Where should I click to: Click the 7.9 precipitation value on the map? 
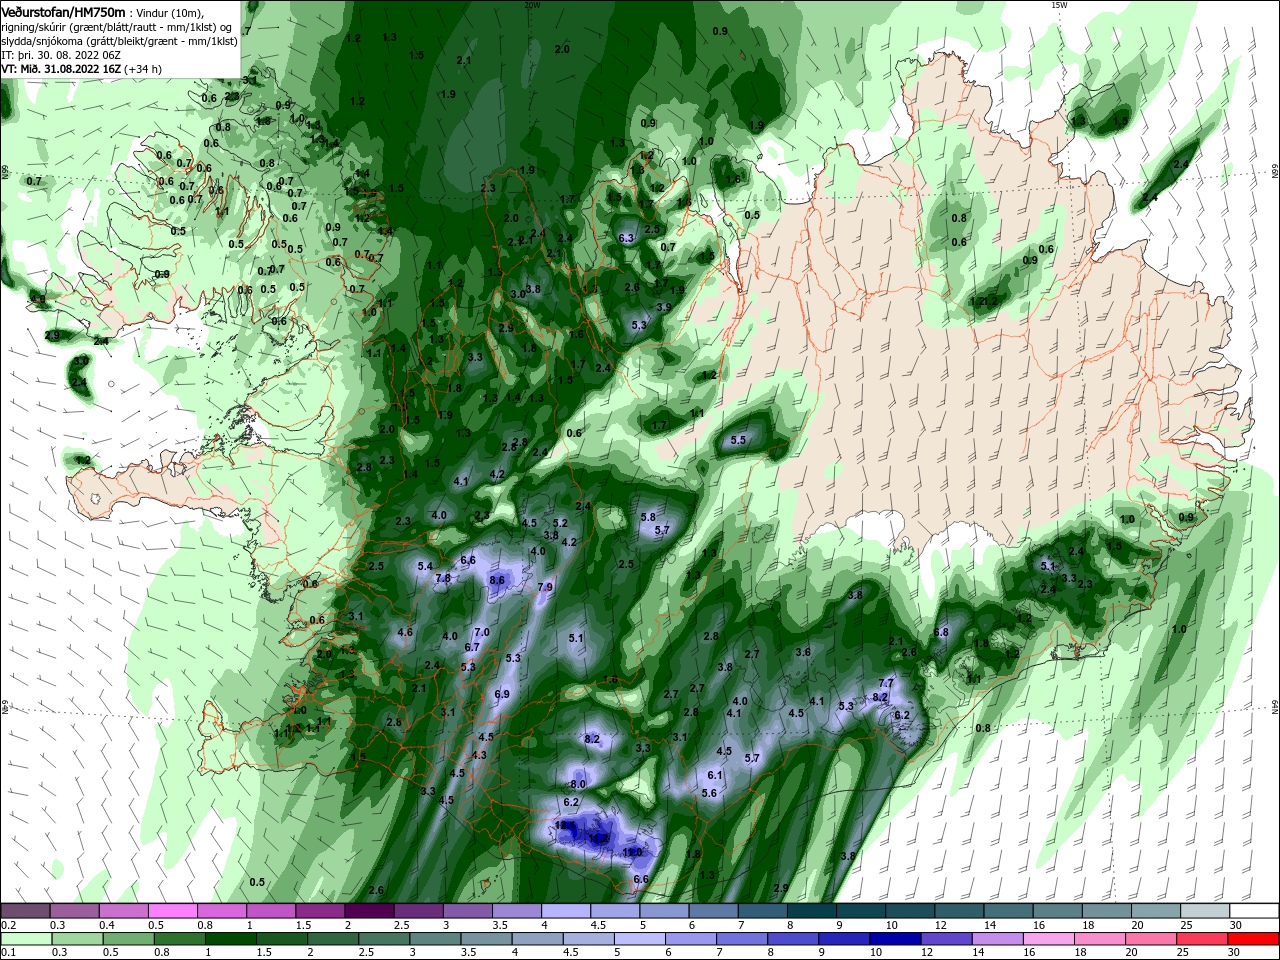[x=545, y=587]
